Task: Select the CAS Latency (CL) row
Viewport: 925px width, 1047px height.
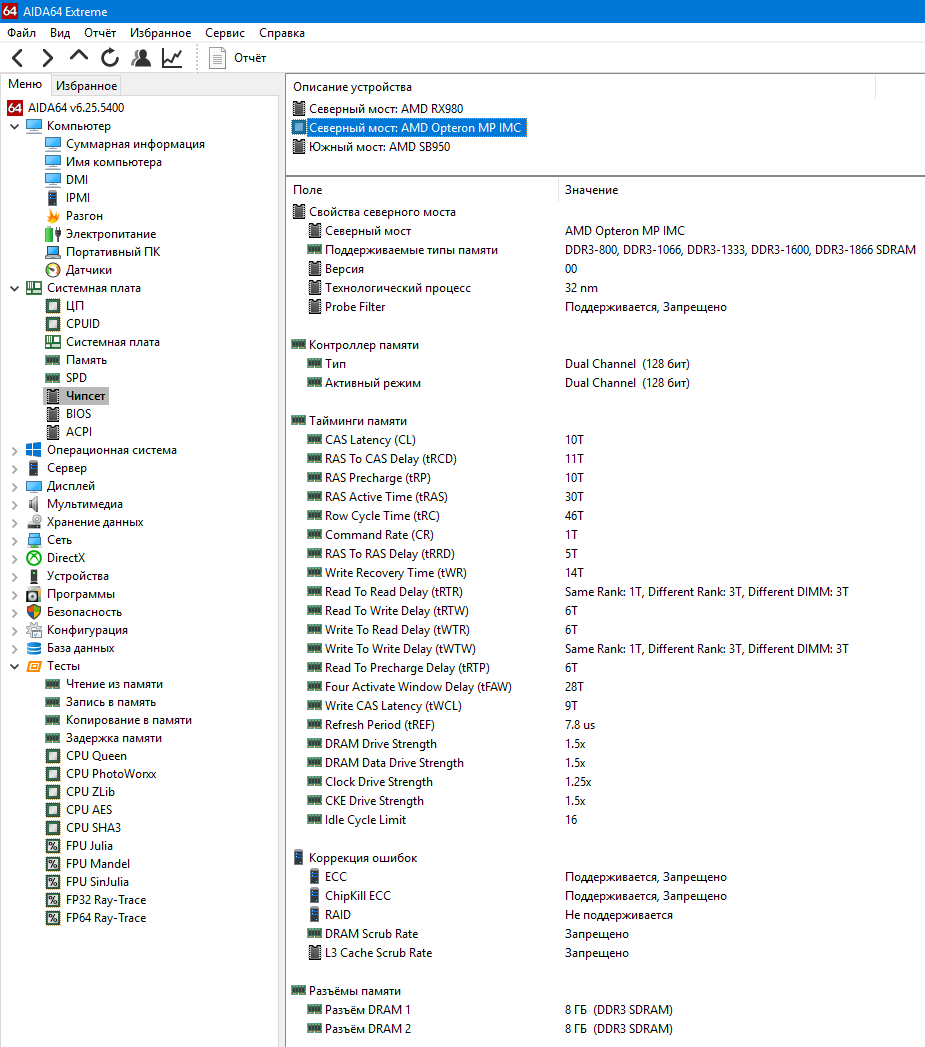Action: [x=606, y=440]
